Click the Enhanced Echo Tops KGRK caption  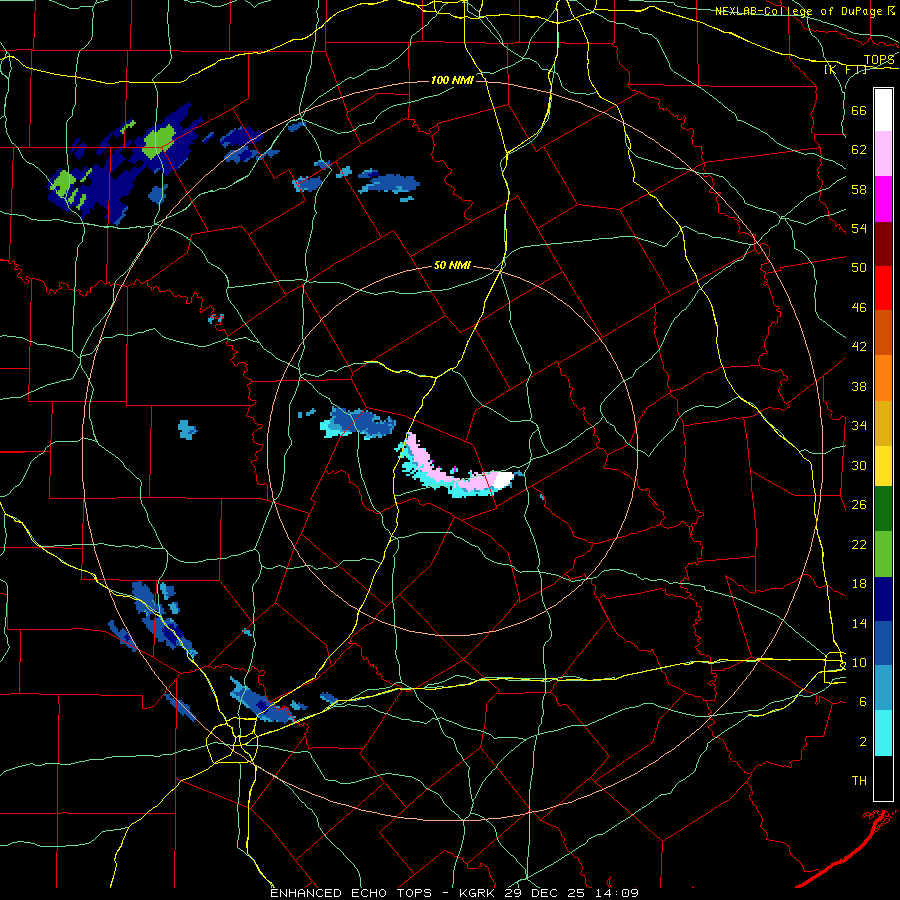[454, 893]
